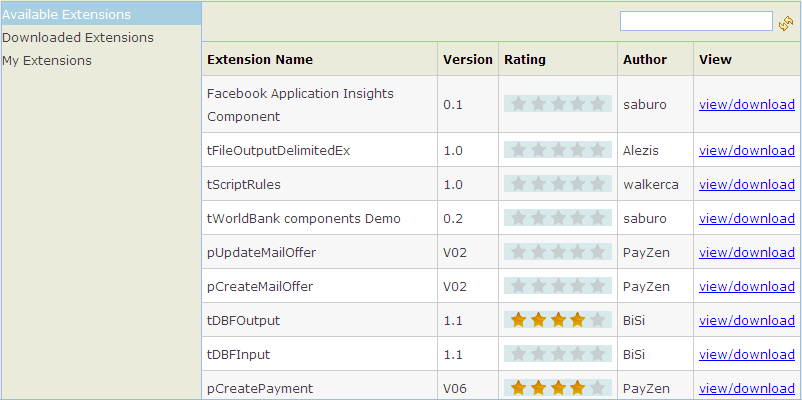Open view/download link for tScriptRules
This screenshot has height=400, width=802.
coord(746,184)
